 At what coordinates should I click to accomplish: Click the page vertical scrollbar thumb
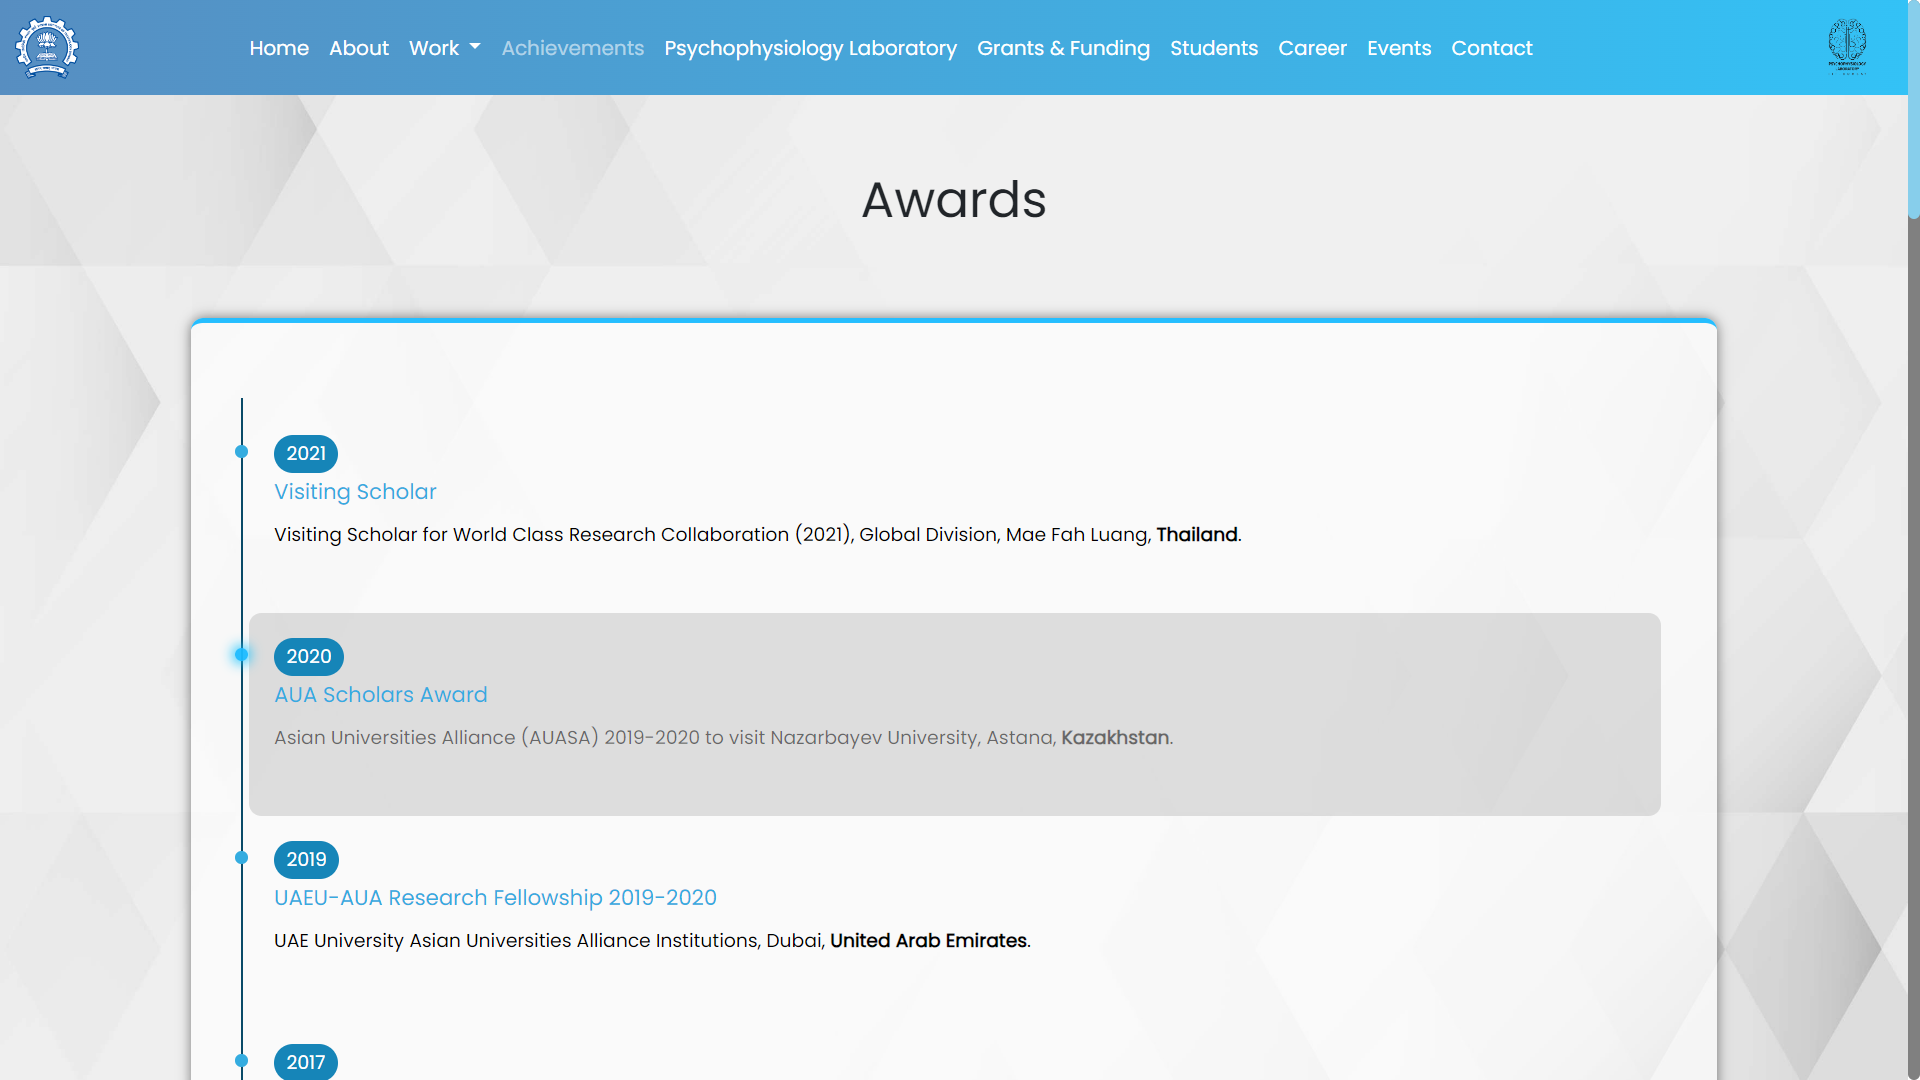pos(1913,110)
